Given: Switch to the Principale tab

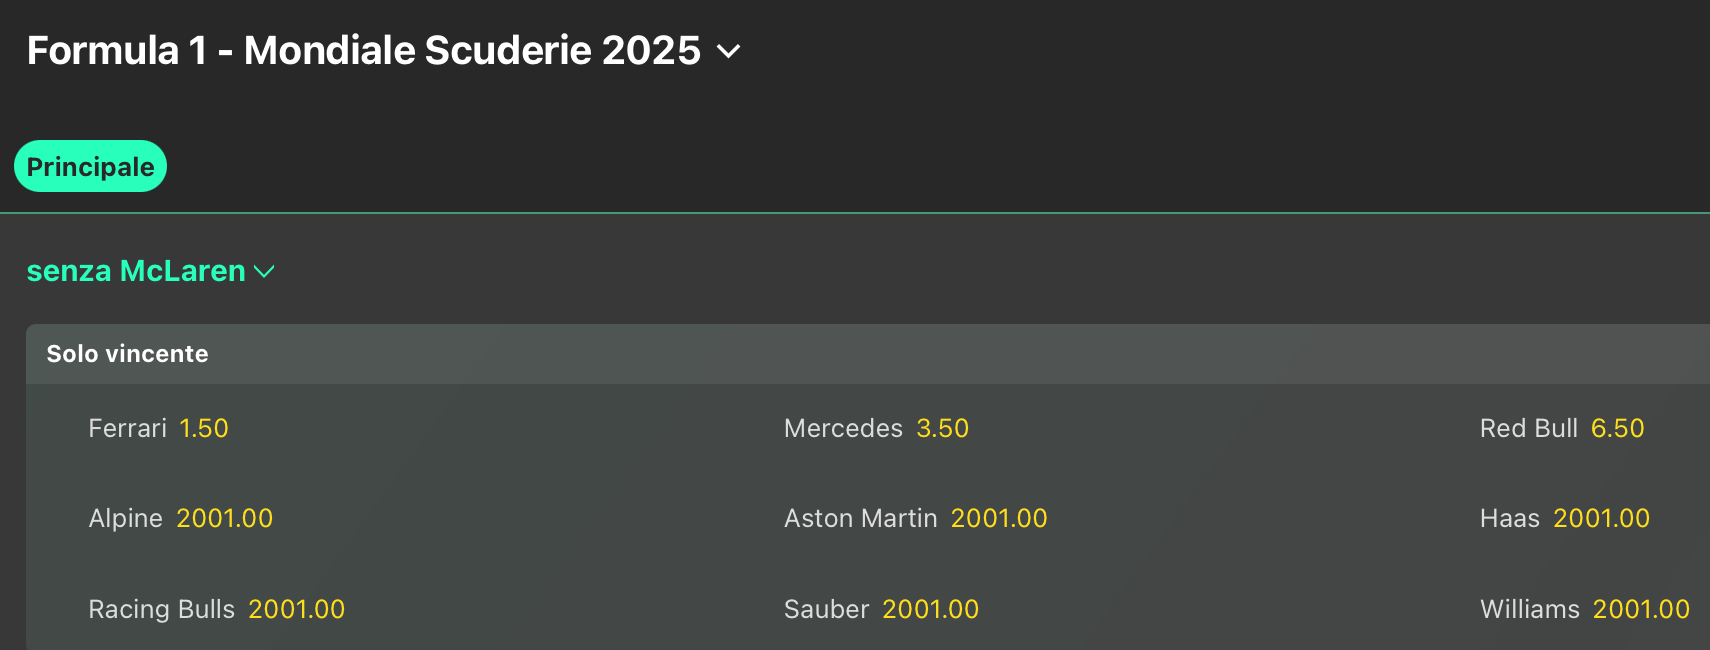Looking at the screenshot, I should tap(90, 167).
